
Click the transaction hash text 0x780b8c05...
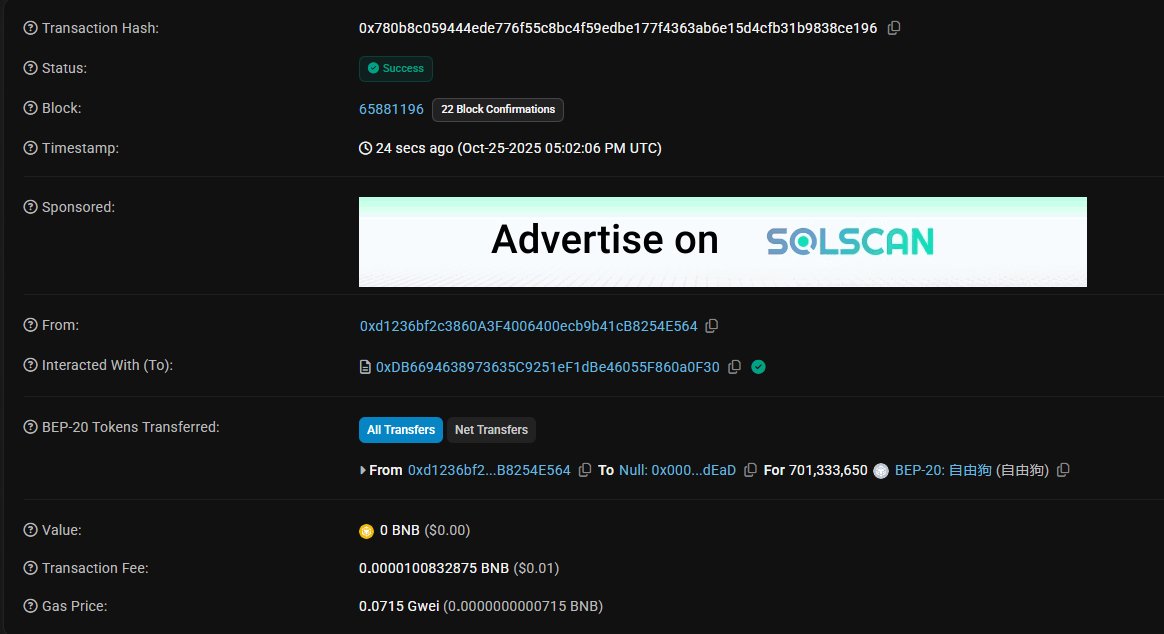[618, 28]
